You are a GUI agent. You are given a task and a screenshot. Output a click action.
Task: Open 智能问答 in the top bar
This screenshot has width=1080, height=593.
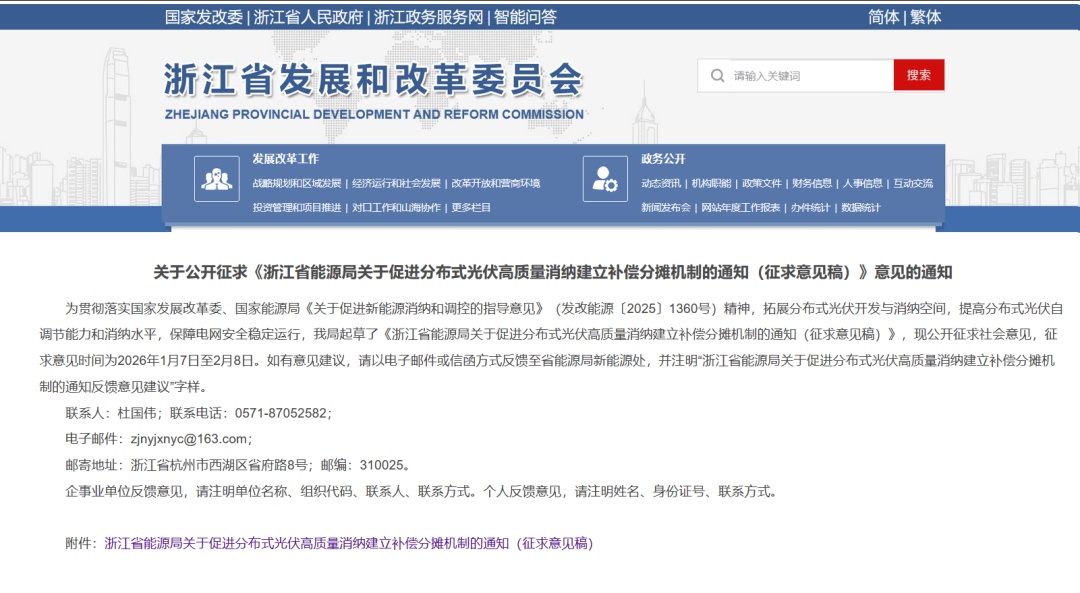(x=525, y=17)
